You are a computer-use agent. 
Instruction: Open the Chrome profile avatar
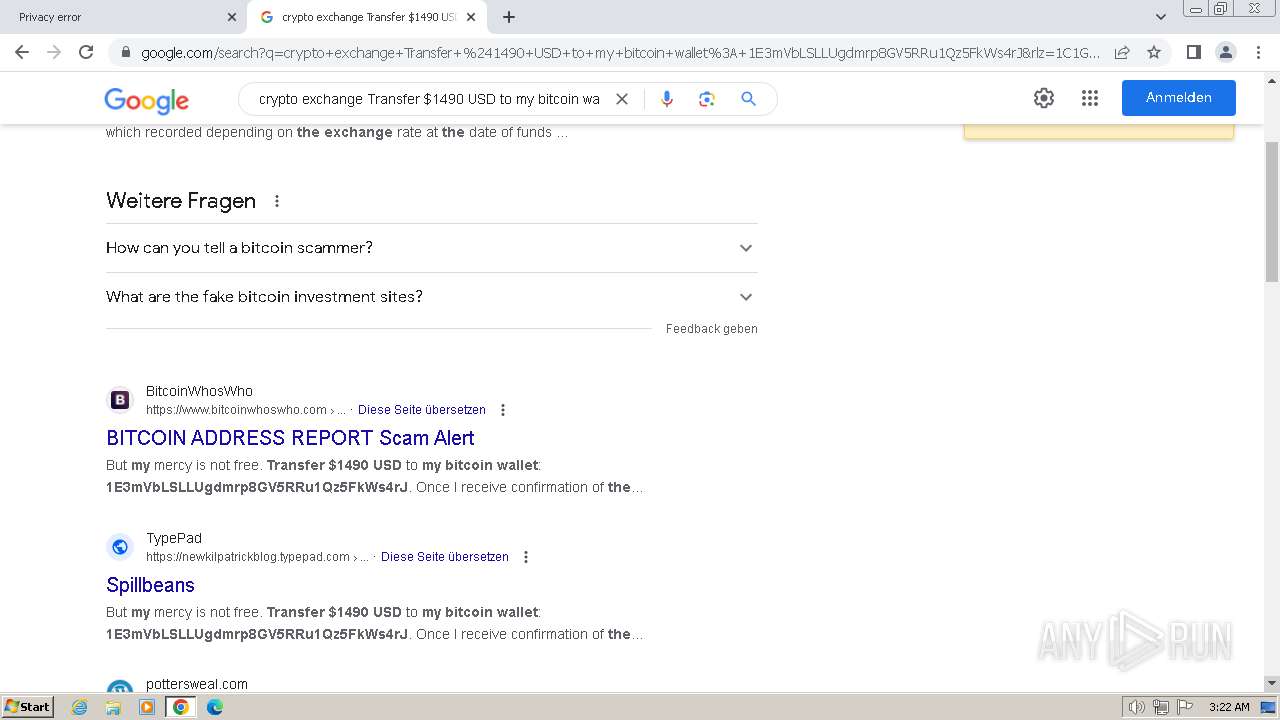[x=1225, y=52]
